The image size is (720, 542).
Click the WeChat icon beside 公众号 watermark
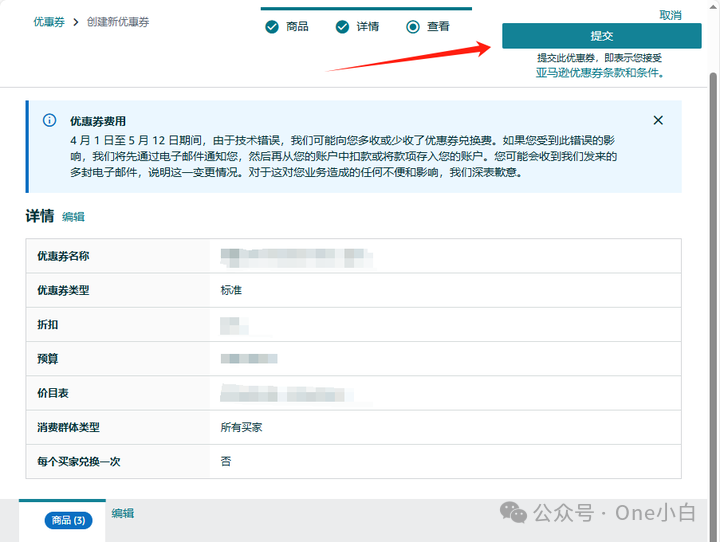(514, 512)
